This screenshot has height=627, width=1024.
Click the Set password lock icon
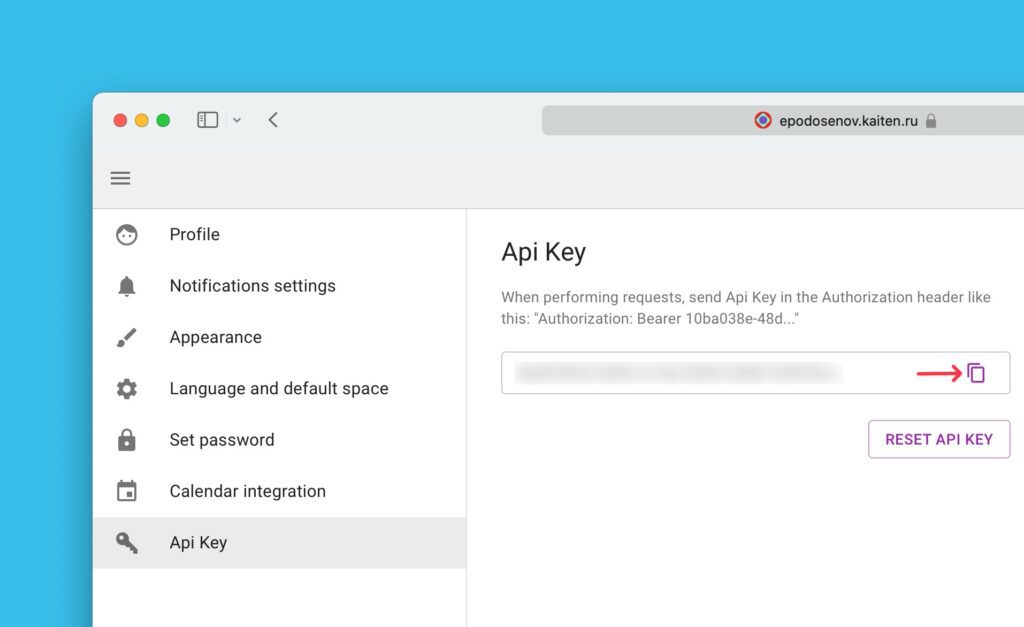point(127,440)
